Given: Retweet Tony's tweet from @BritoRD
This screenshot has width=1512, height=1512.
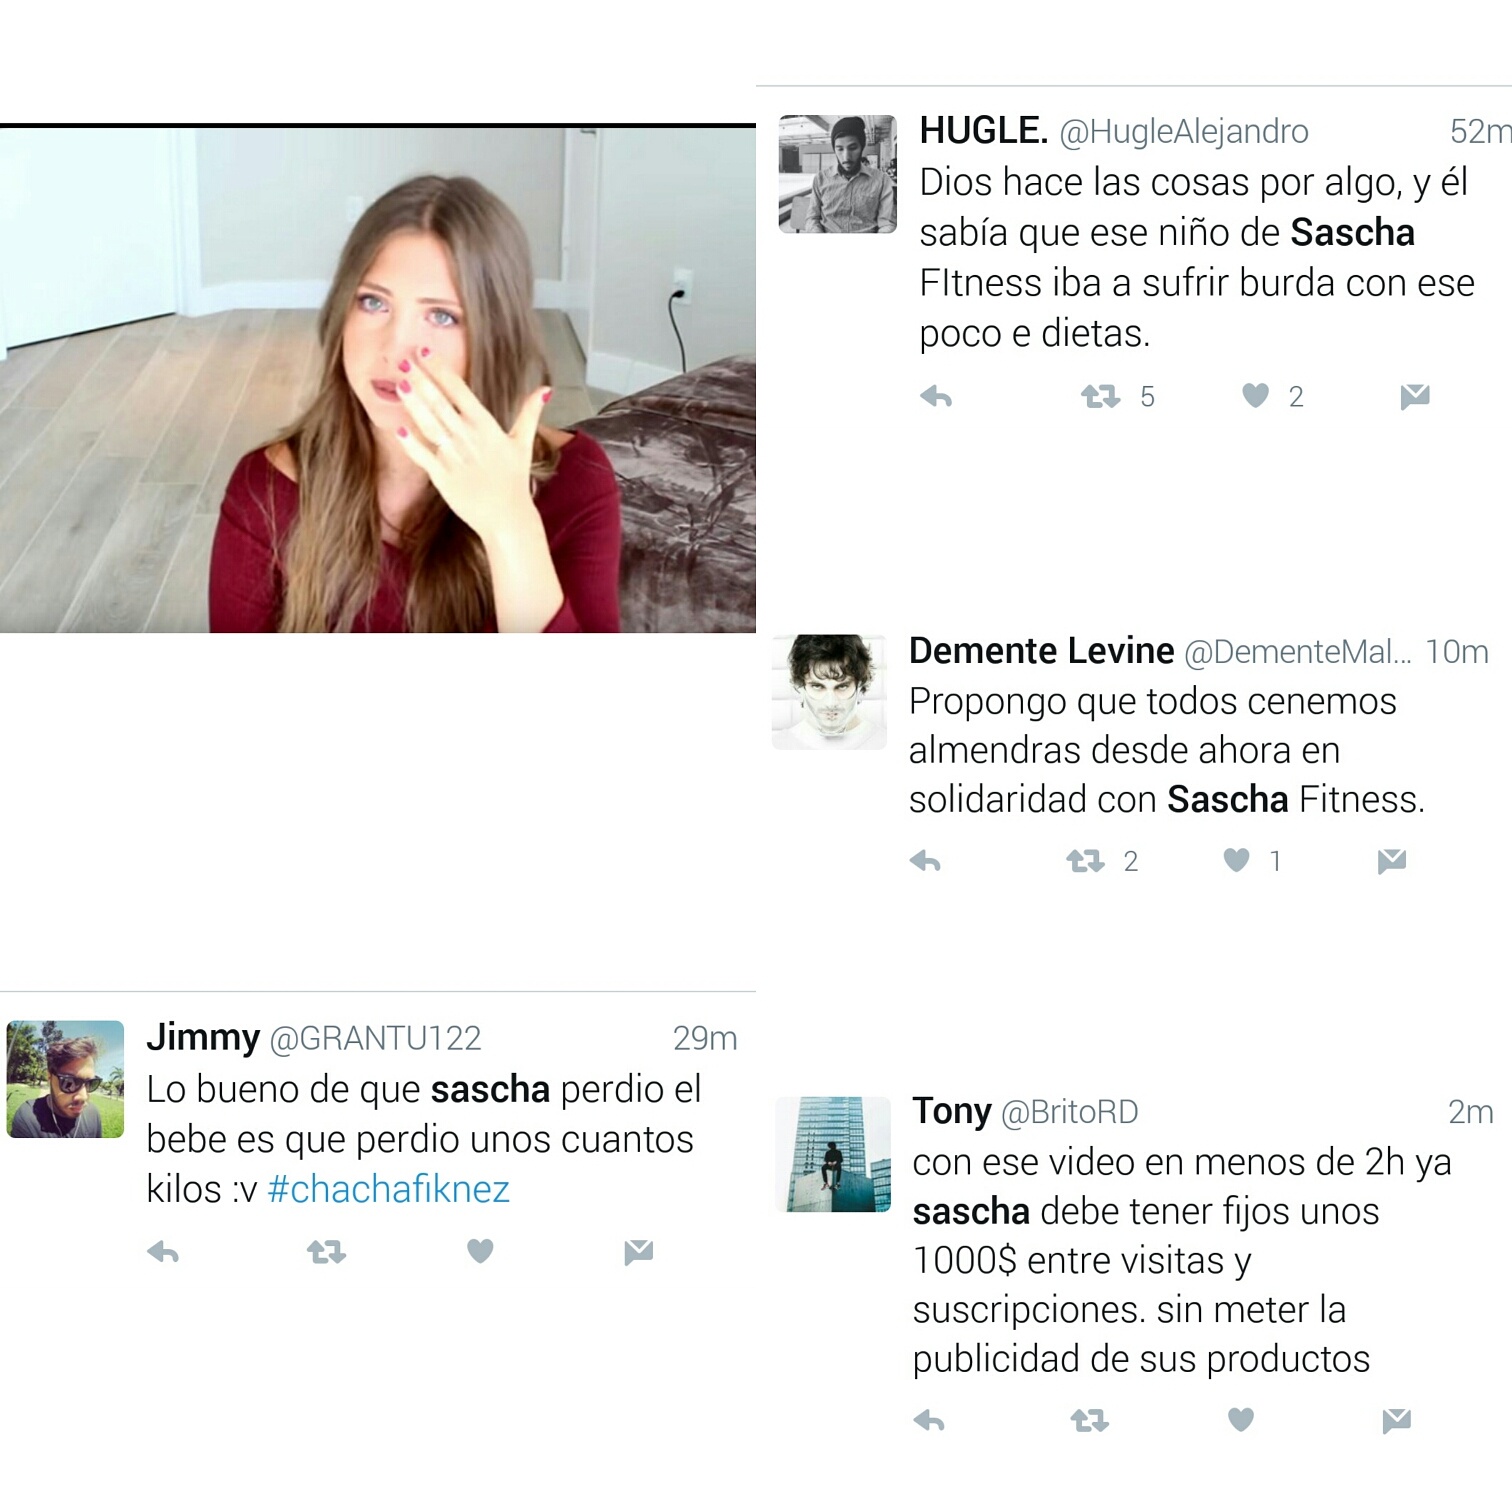Looking at the screenshot, I should tap(1089, 1421).
